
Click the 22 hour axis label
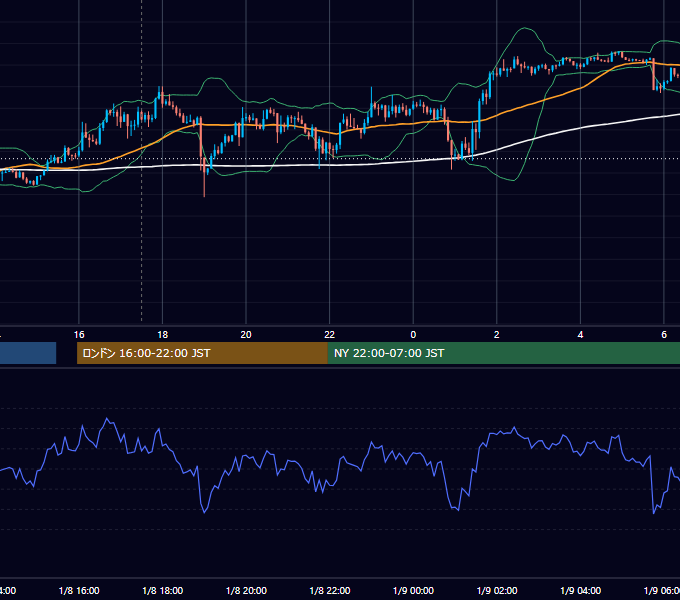click(x=330, y=335)
